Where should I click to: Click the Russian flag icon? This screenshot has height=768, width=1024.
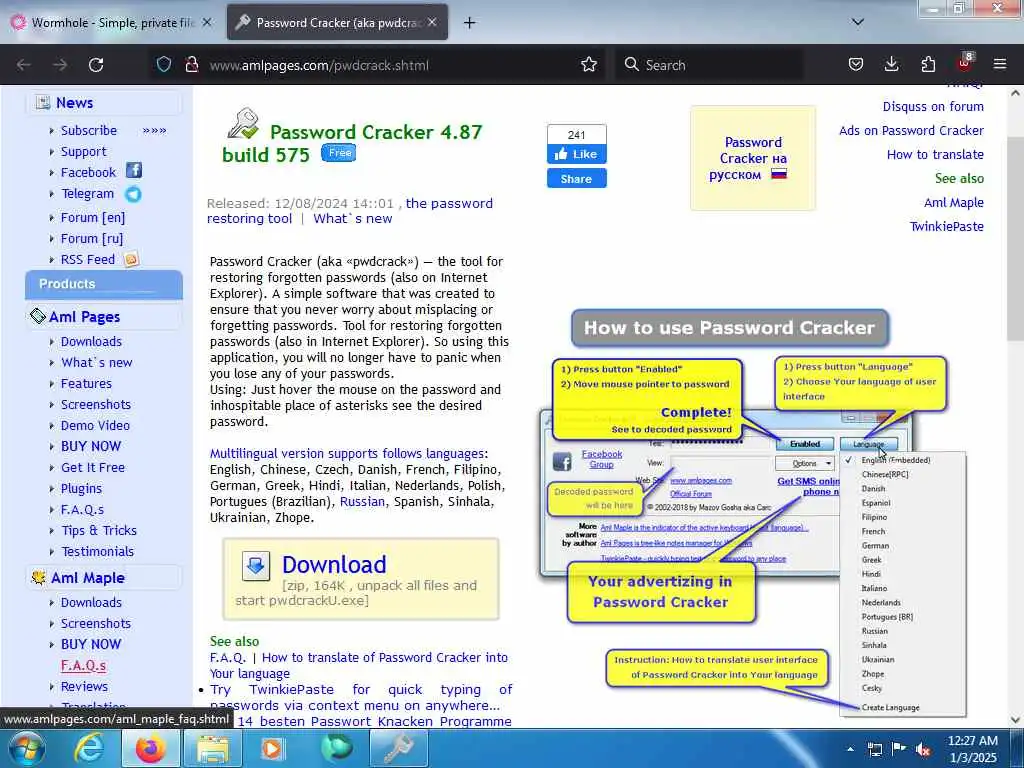click(779, 174)
